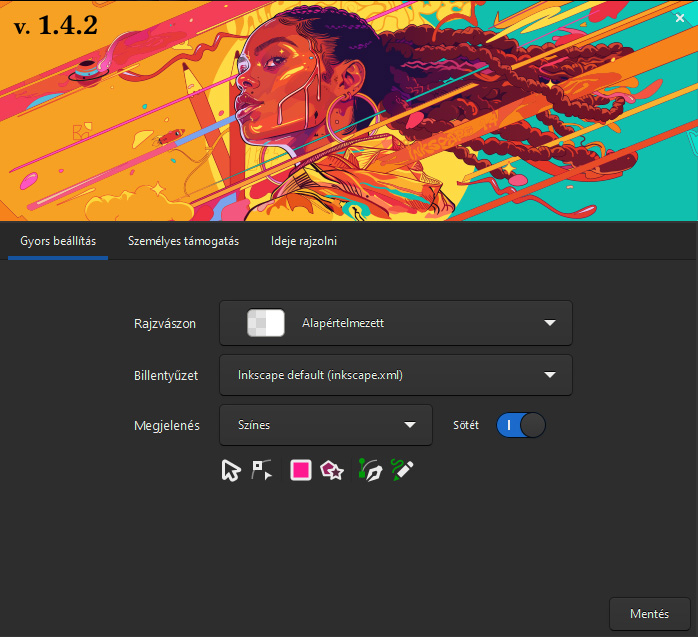The width and height of the screenshot is (698, 637).
Task: Click the Pencil freehand tool icon
Action: pos(402,469)
